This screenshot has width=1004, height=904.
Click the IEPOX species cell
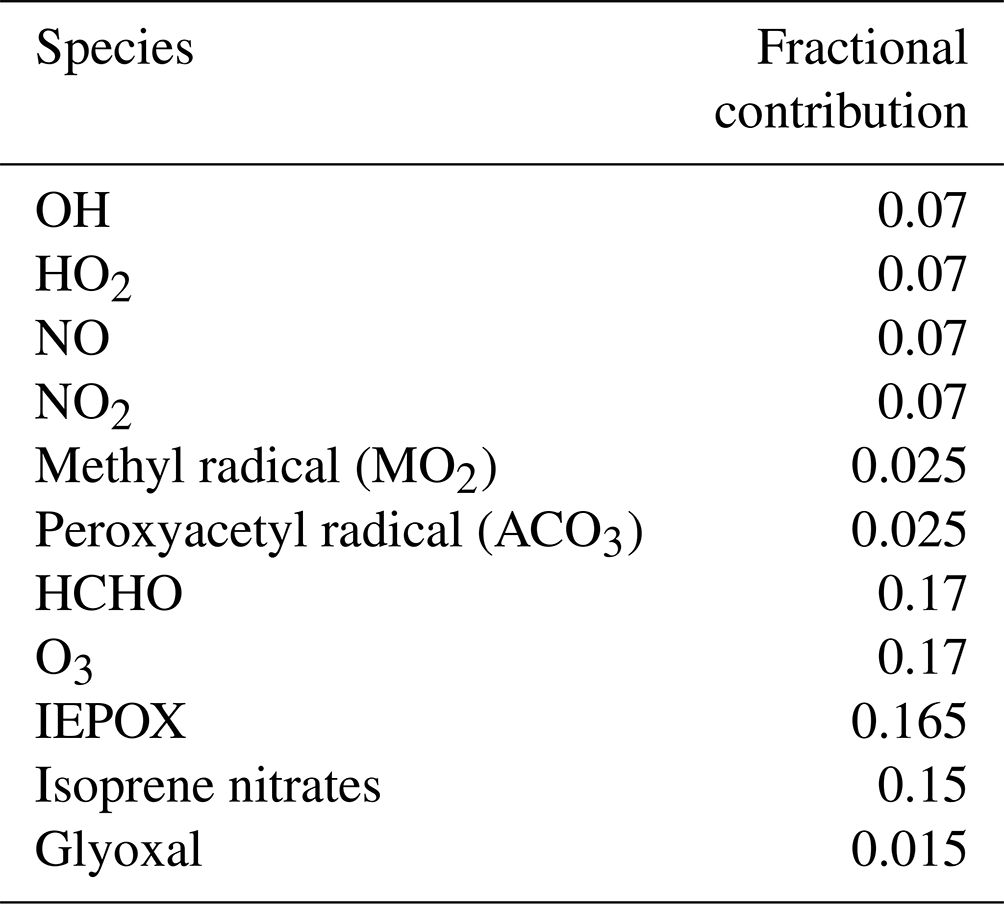(111, 722)
